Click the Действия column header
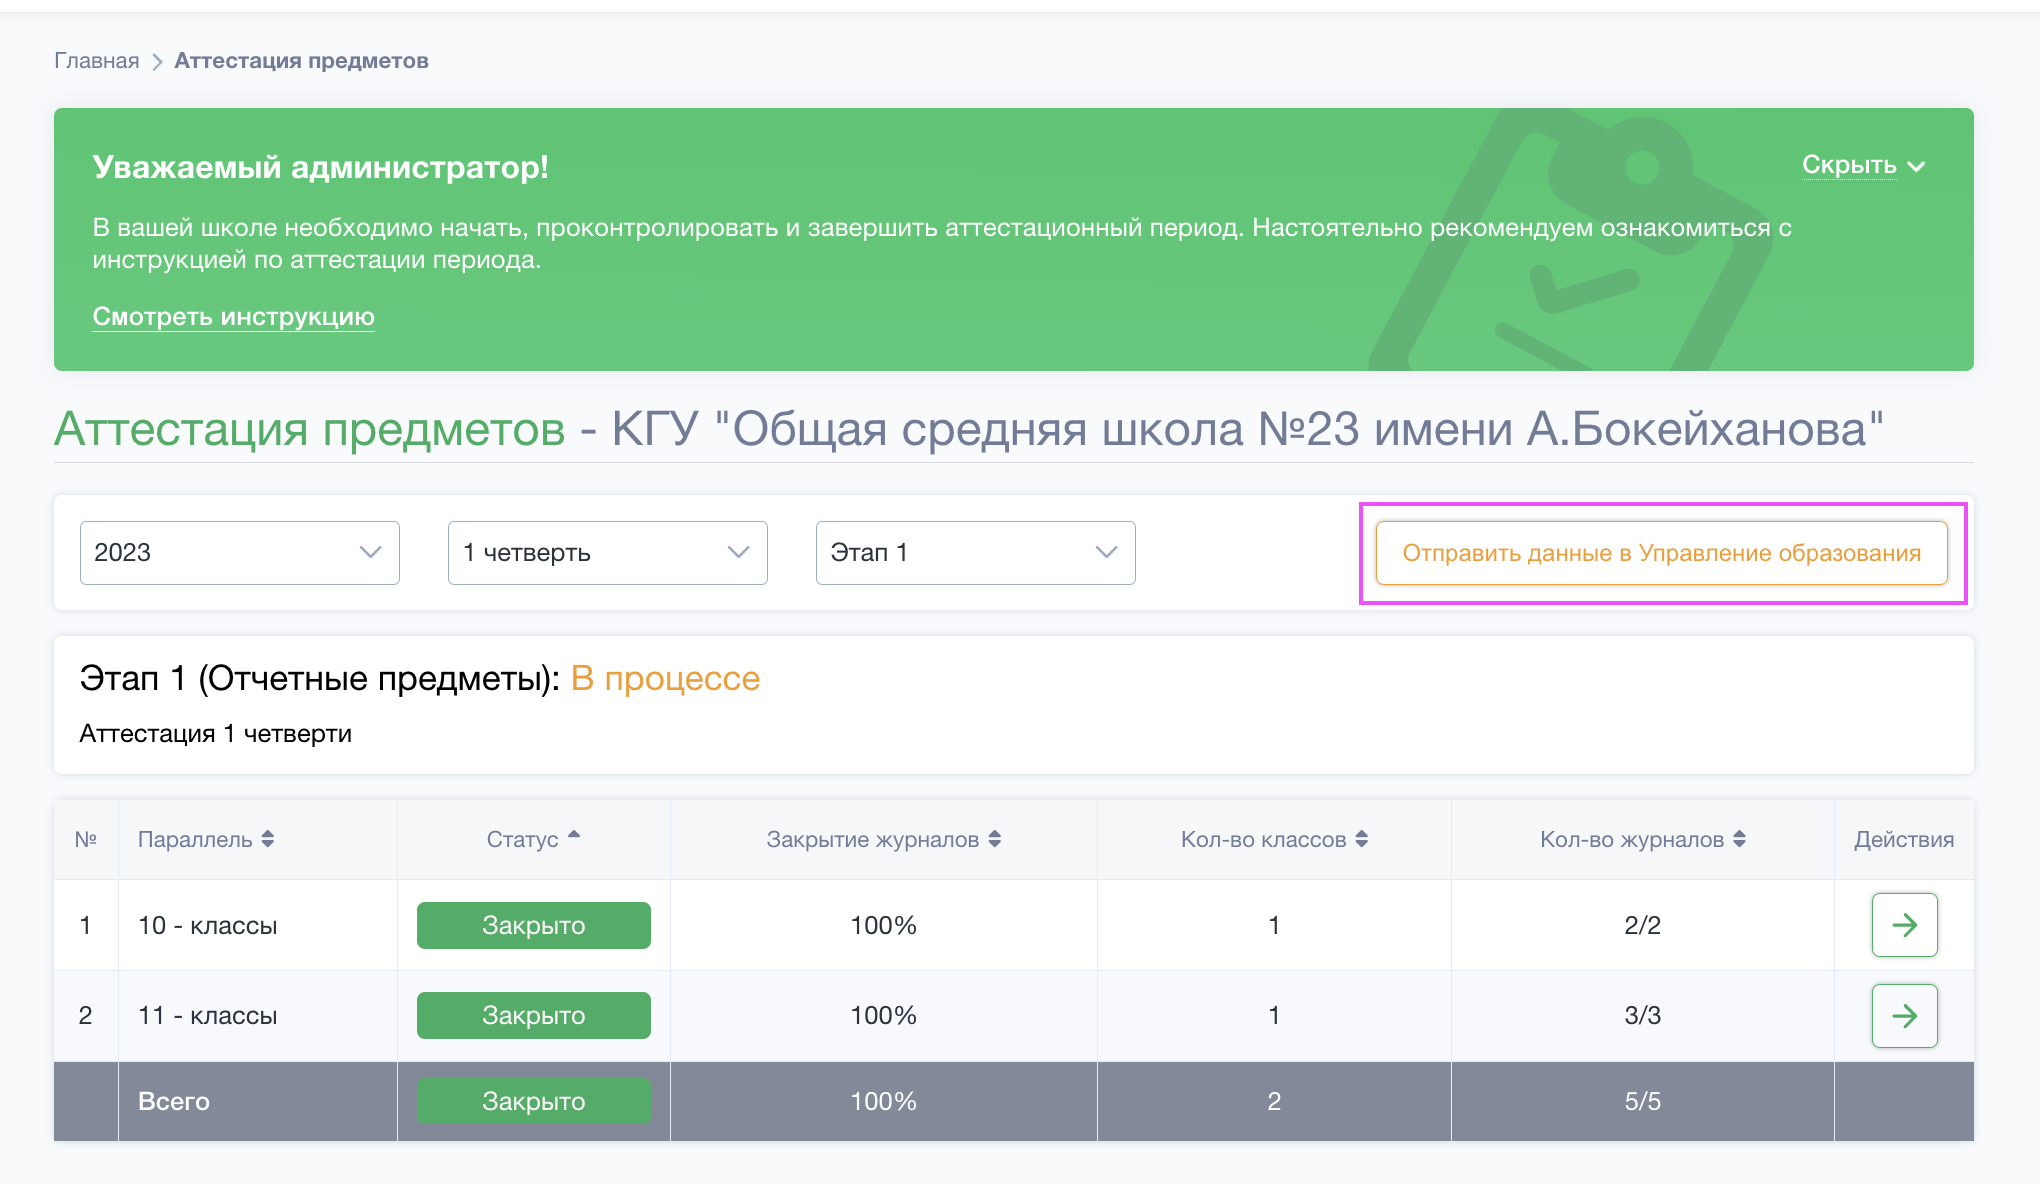The height and width of the screenshot is (1184, 2040). tap(1904, 839)
